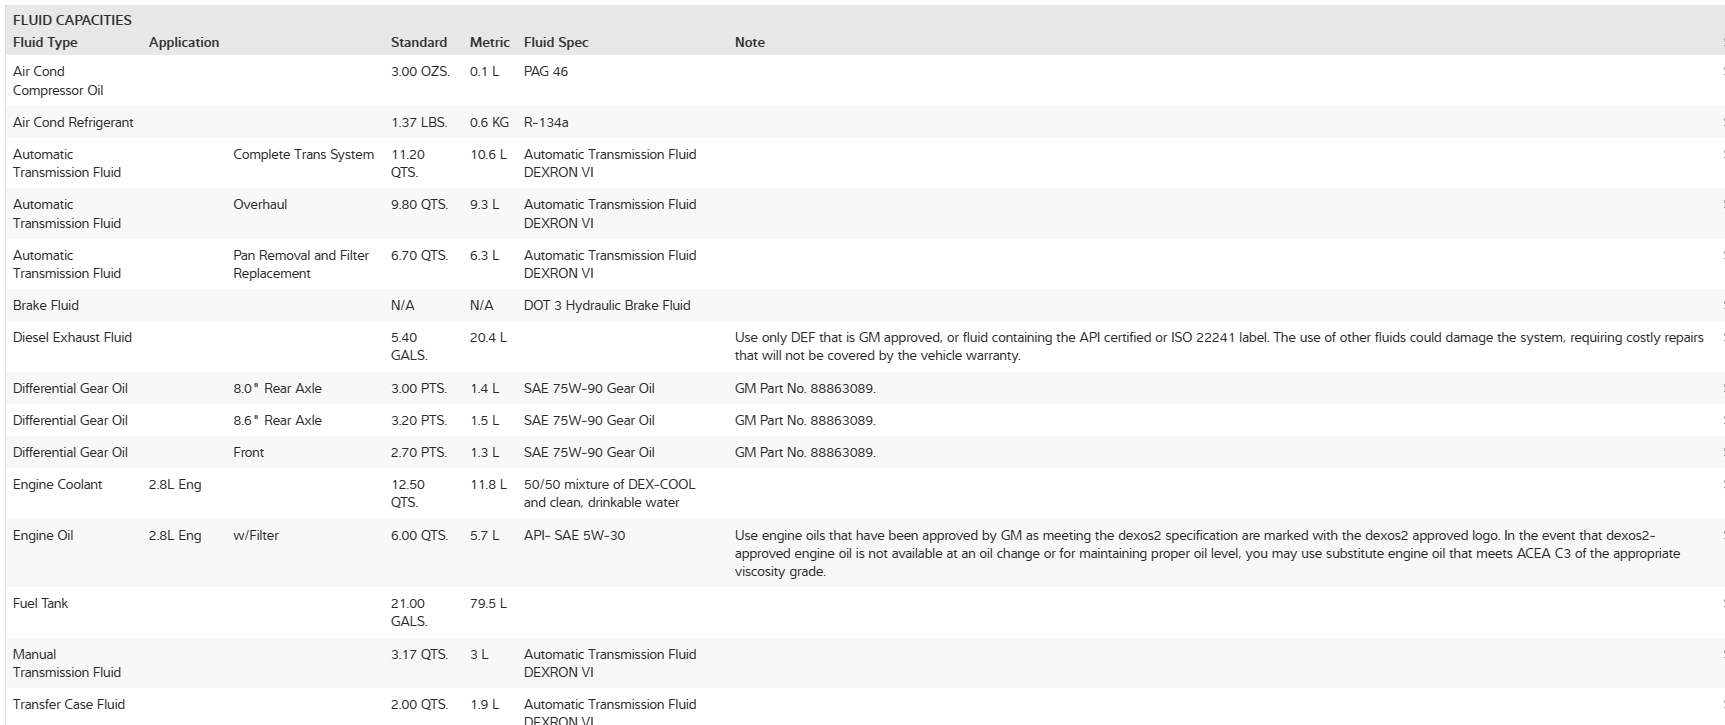Click the Fluid Spec column header

tap(556, 42)
